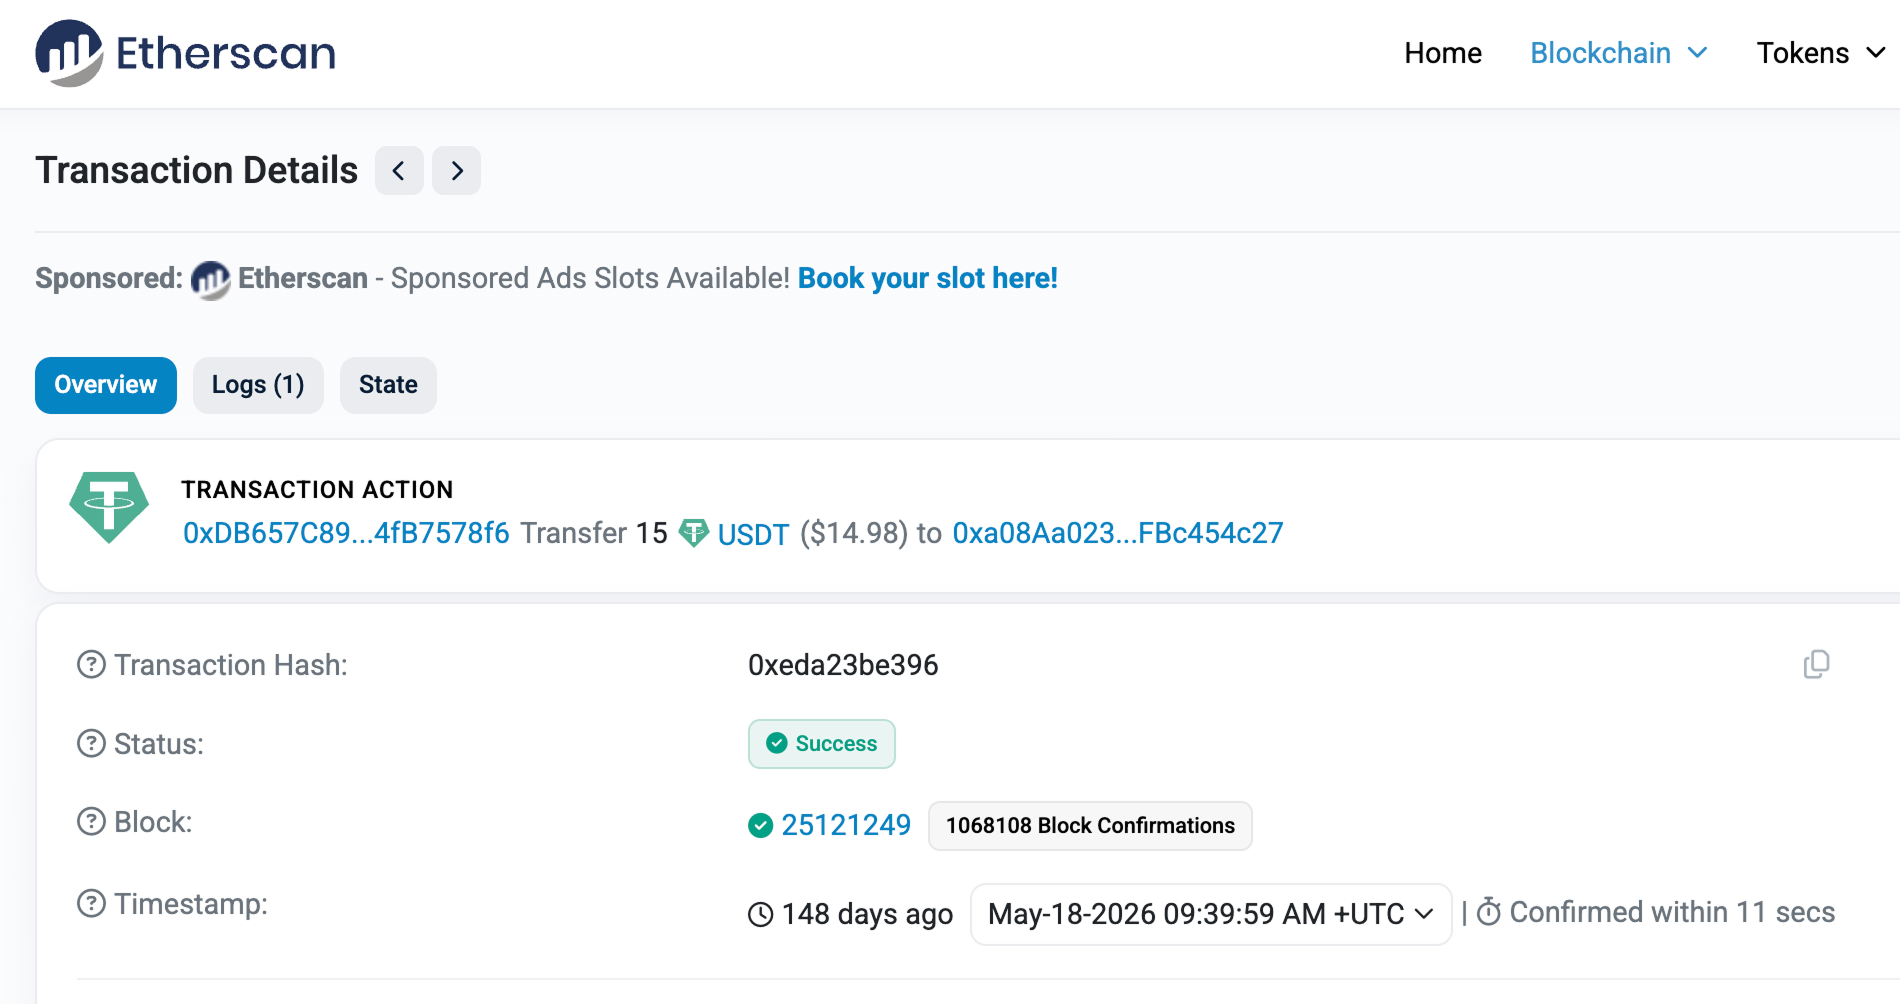Click the Success status badge
The height and width of the screenshot is (1004, 1900).
pos(822,744)
